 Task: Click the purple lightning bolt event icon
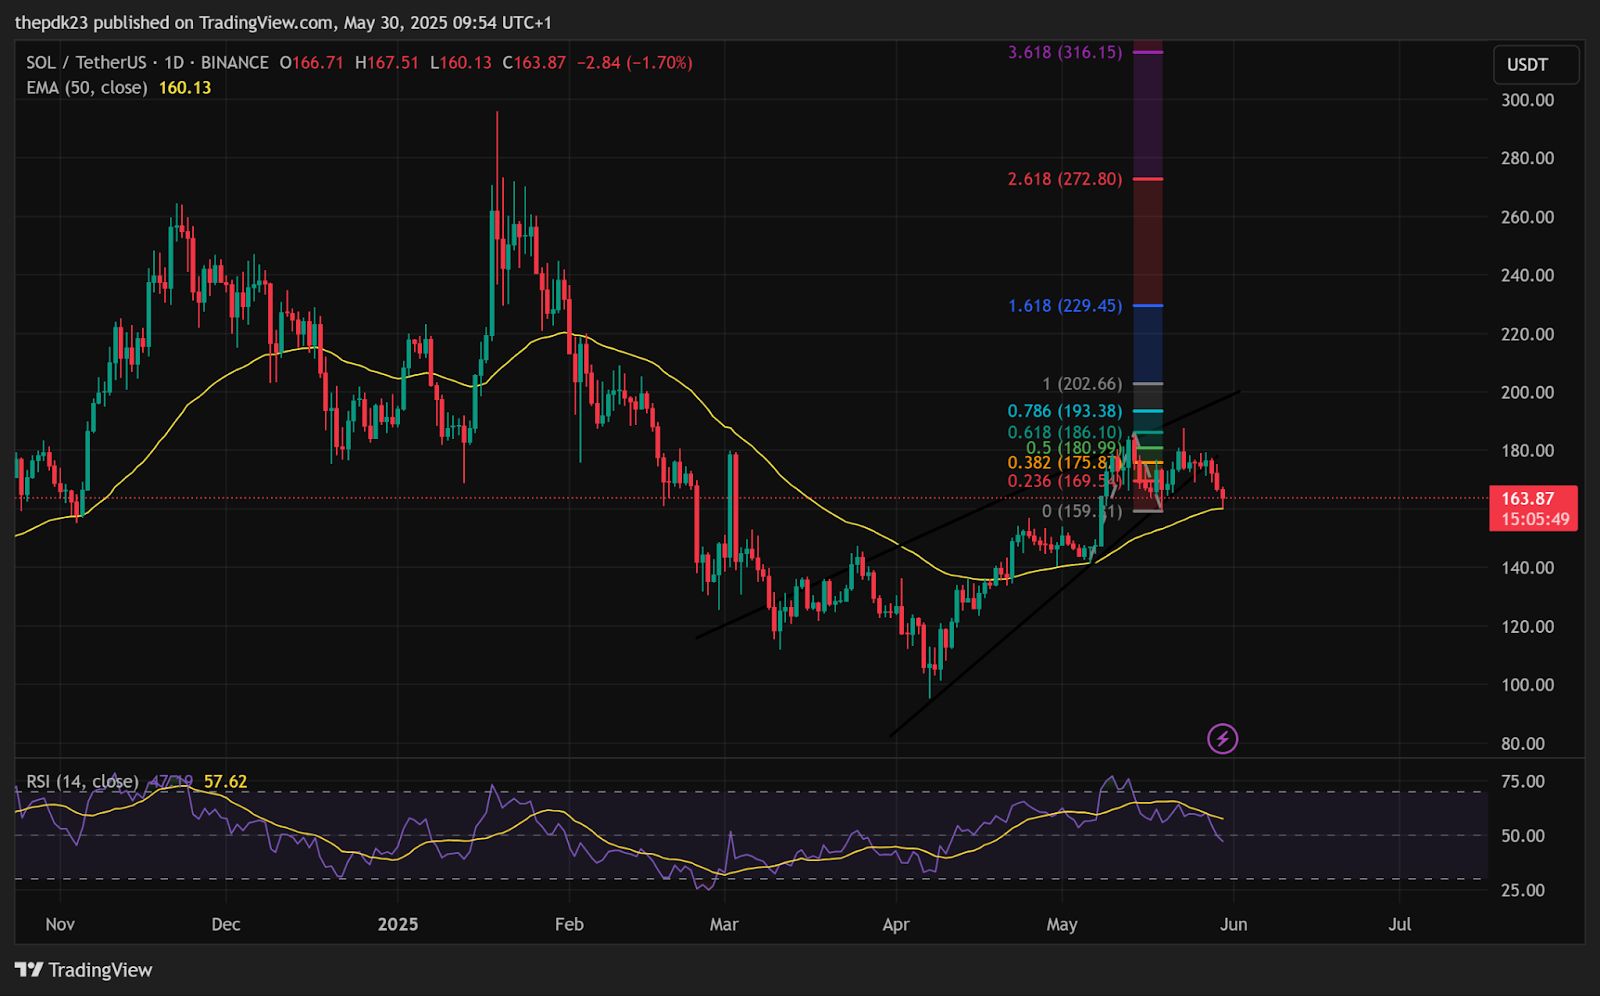point(1222,739)
